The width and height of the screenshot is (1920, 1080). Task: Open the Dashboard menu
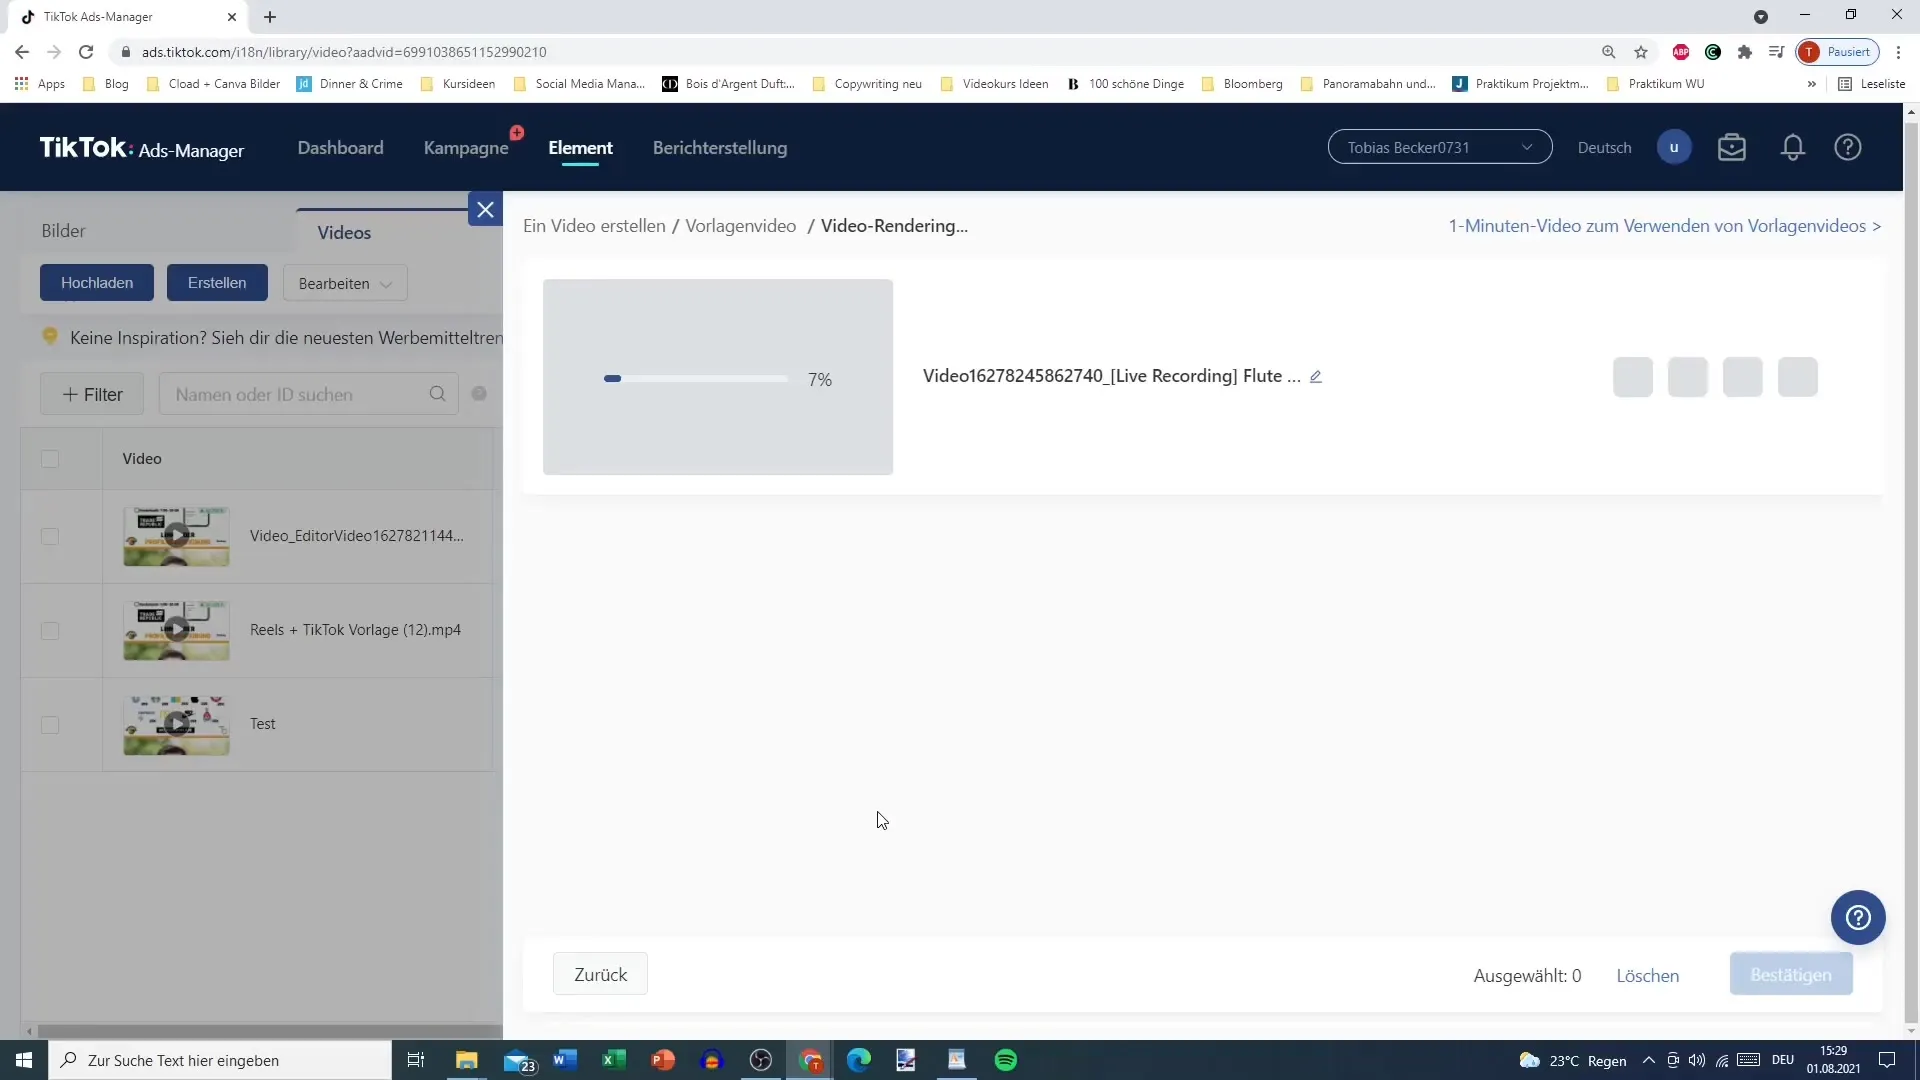coord(340,147)
